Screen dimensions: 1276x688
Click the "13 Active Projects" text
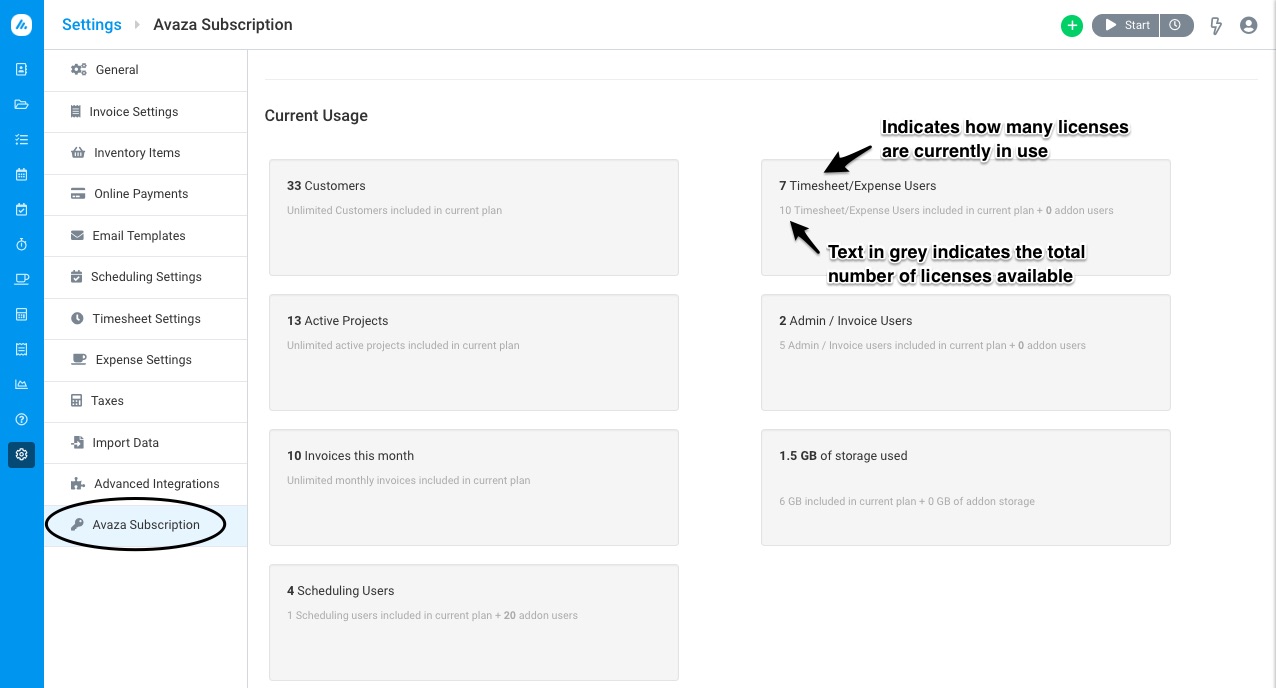pyautogui.click(x=337, y=321)
